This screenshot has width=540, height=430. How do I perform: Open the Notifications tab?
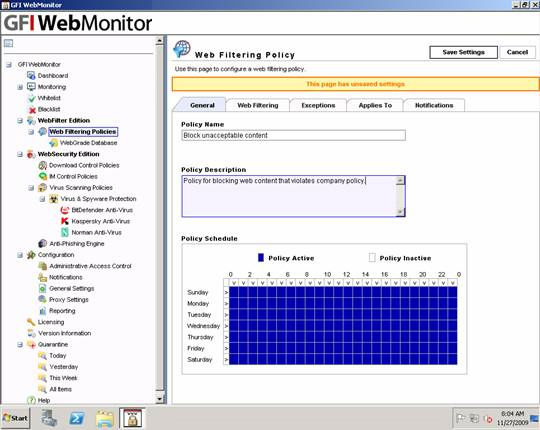point(434,105)
